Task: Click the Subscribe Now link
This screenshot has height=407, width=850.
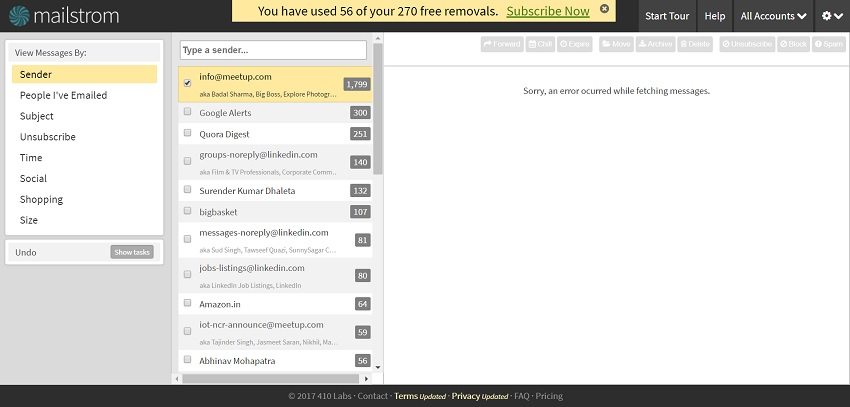Action: pos(548,11)
